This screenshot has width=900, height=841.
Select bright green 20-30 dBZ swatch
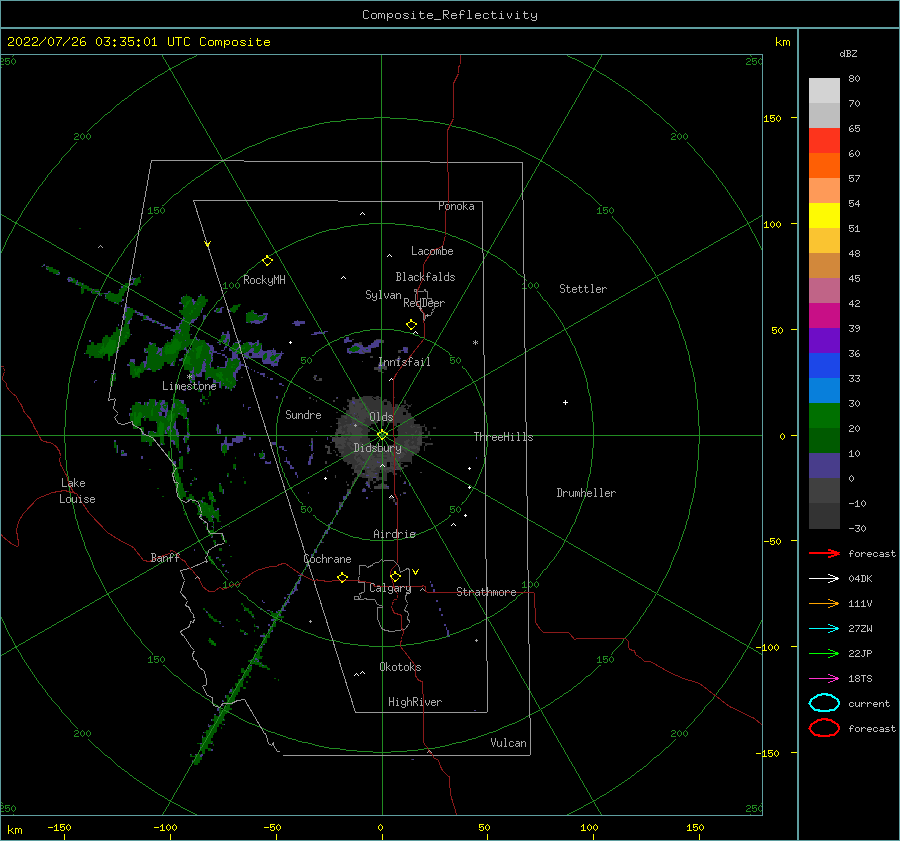[824, 416]
